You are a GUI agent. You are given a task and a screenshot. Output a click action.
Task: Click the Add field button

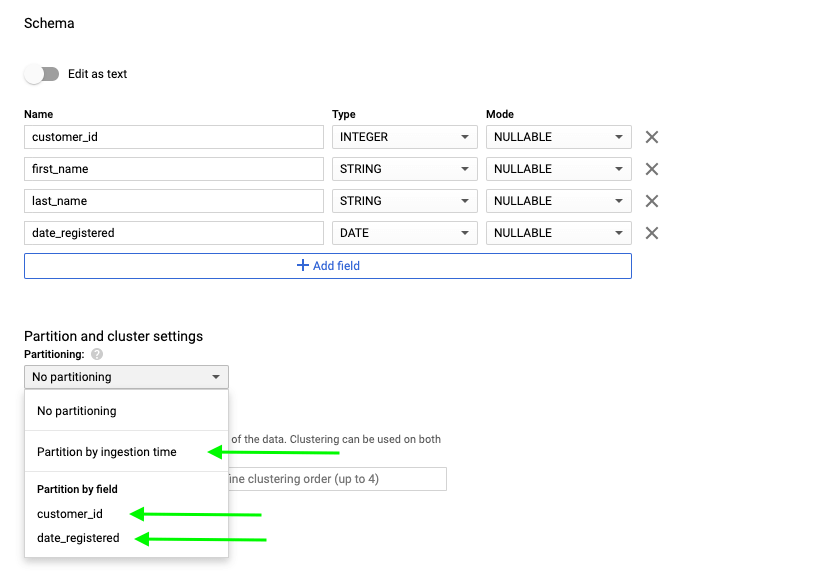click(327, 265)
